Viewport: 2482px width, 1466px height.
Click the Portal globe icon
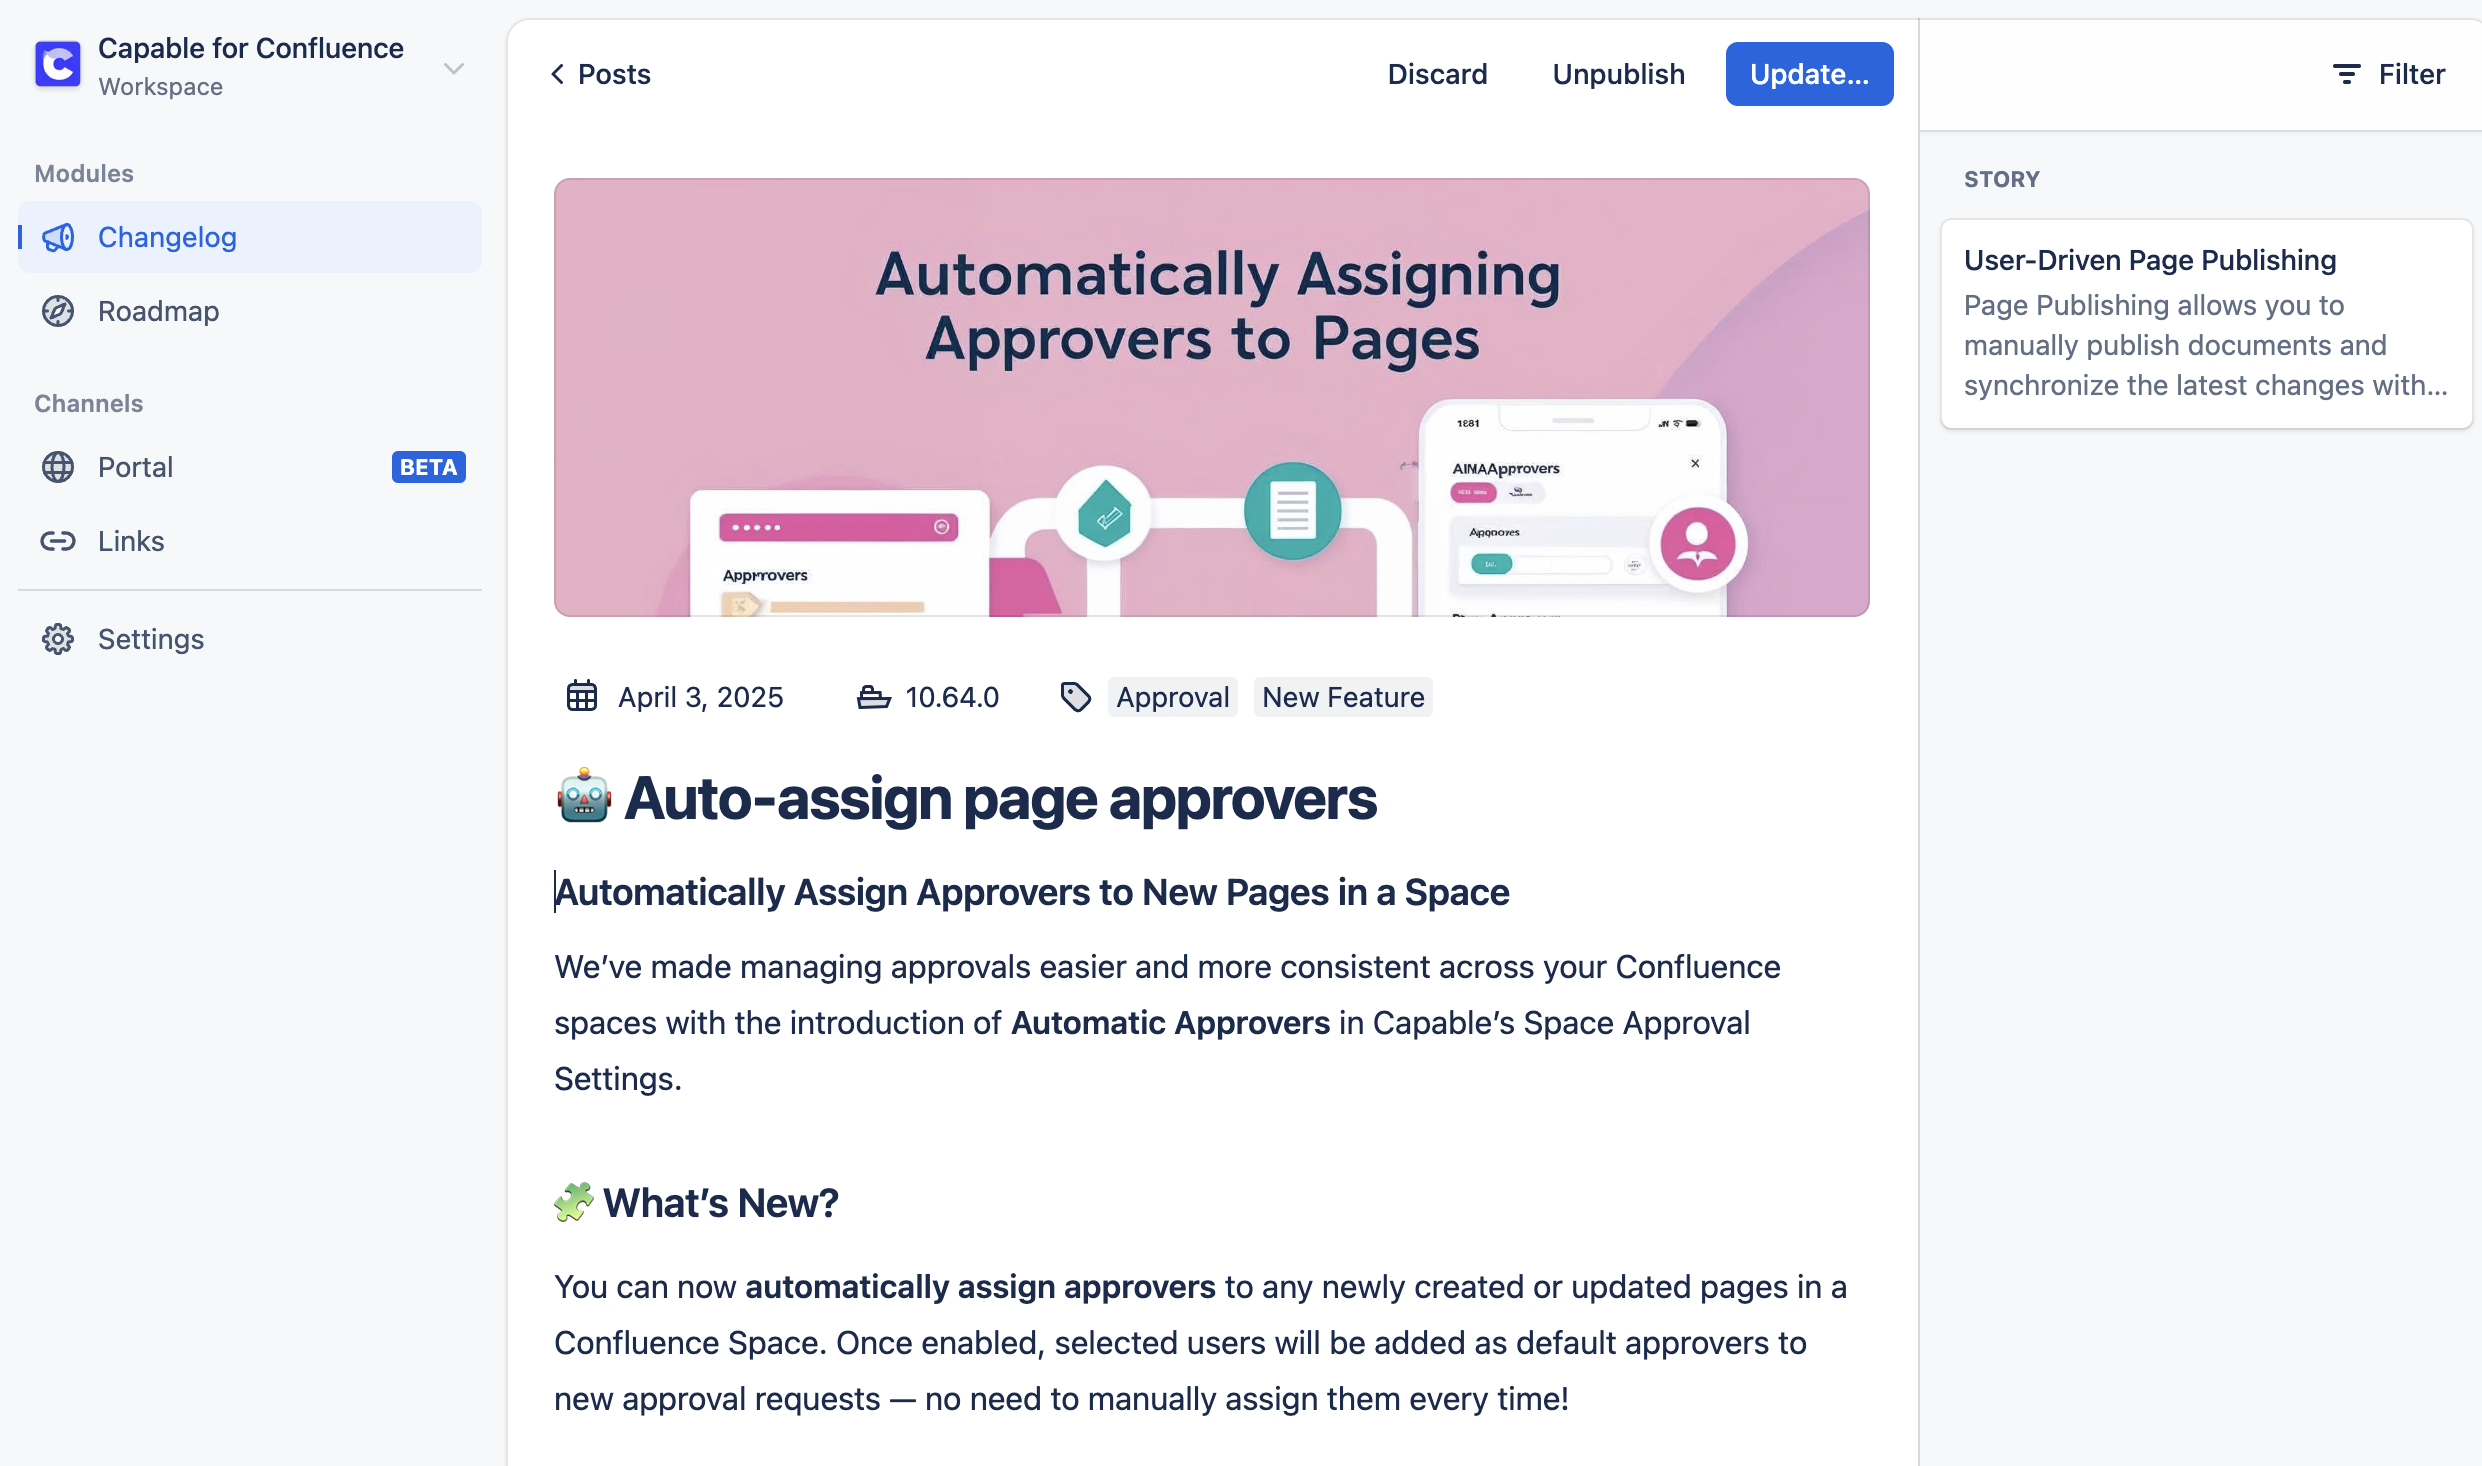click(58, 467)
